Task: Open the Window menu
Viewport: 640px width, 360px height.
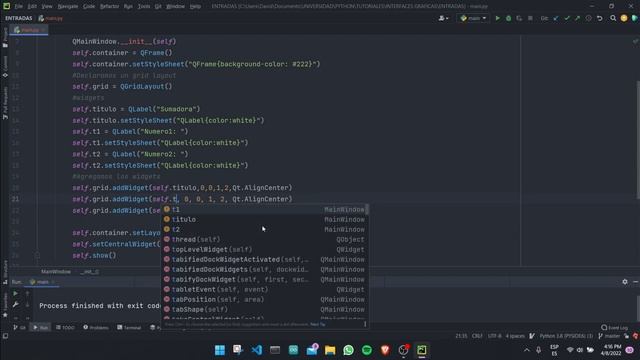Action: point(176,7)
